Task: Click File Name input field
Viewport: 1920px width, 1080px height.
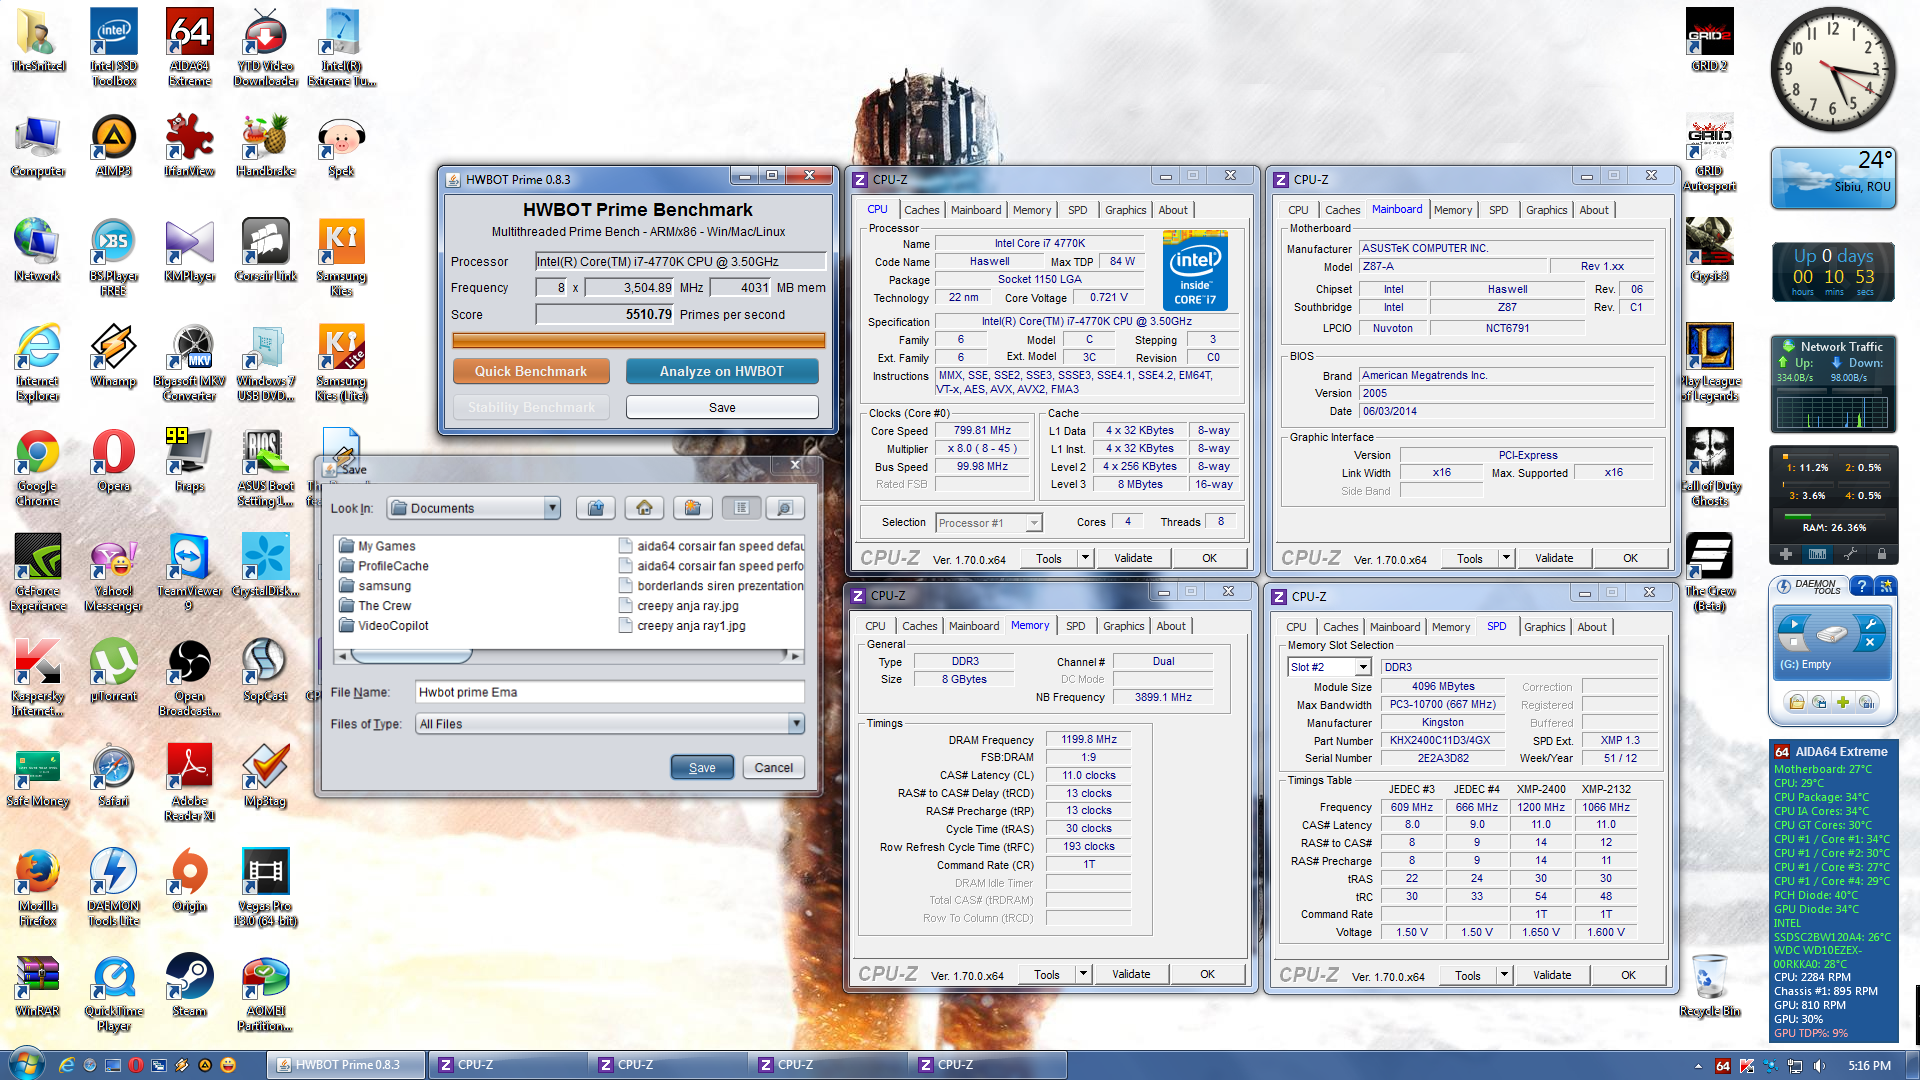Action: [x=610, y=692]
